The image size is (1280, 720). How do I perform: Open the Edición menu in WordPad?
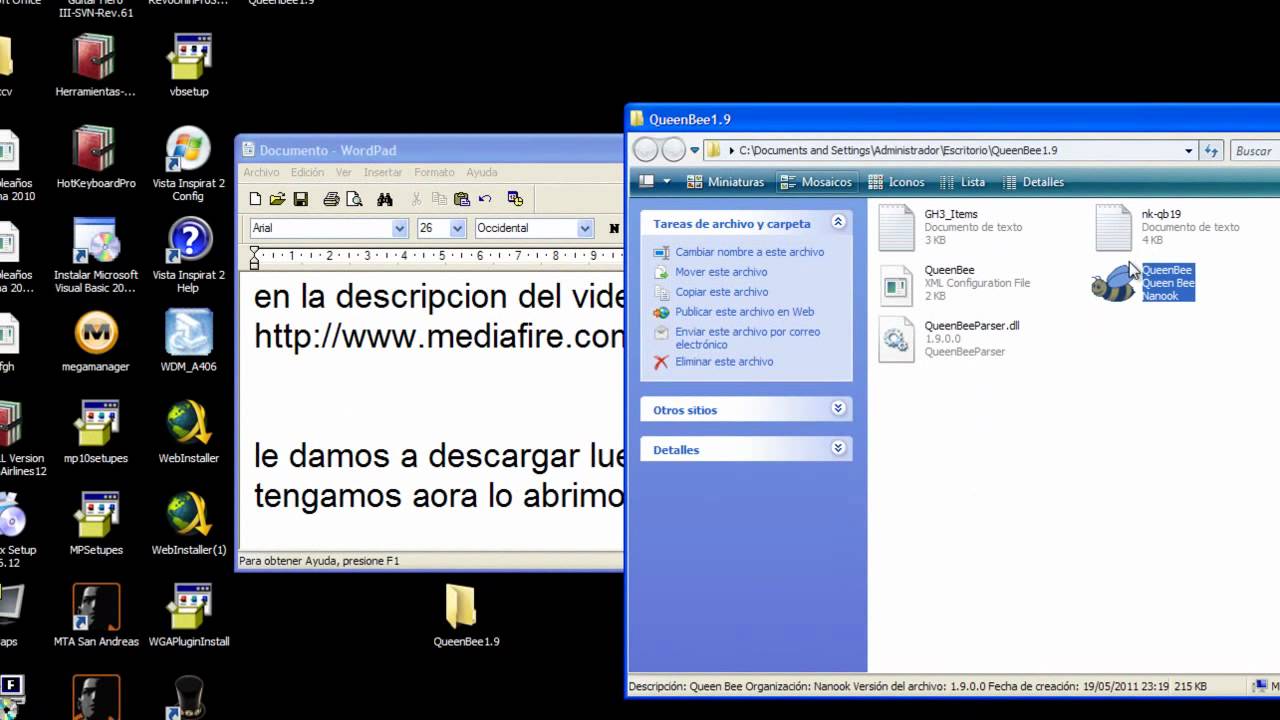[x=307, y=172]
